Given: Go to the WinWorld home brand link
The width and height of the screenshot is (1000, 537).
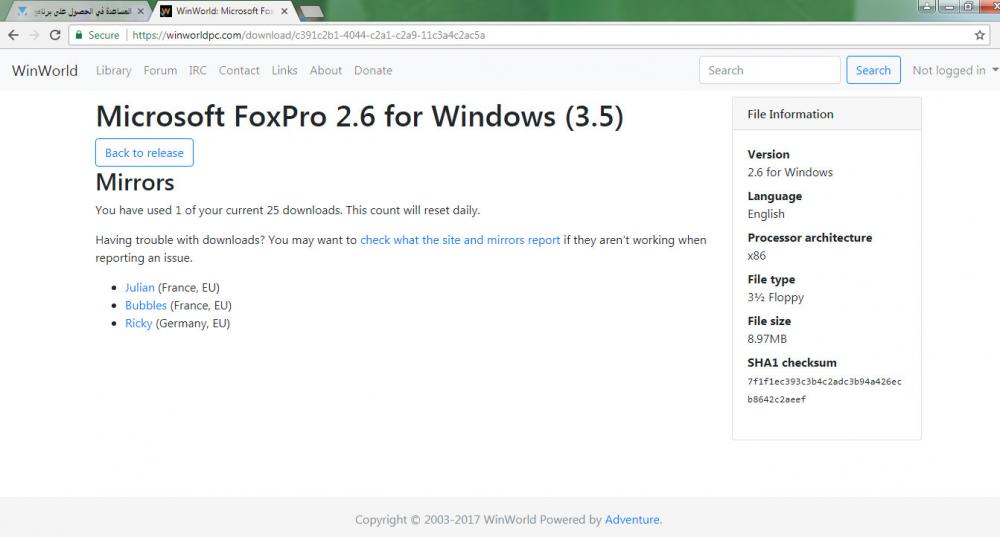Looking at the screenshot, I should click(45, 70).
